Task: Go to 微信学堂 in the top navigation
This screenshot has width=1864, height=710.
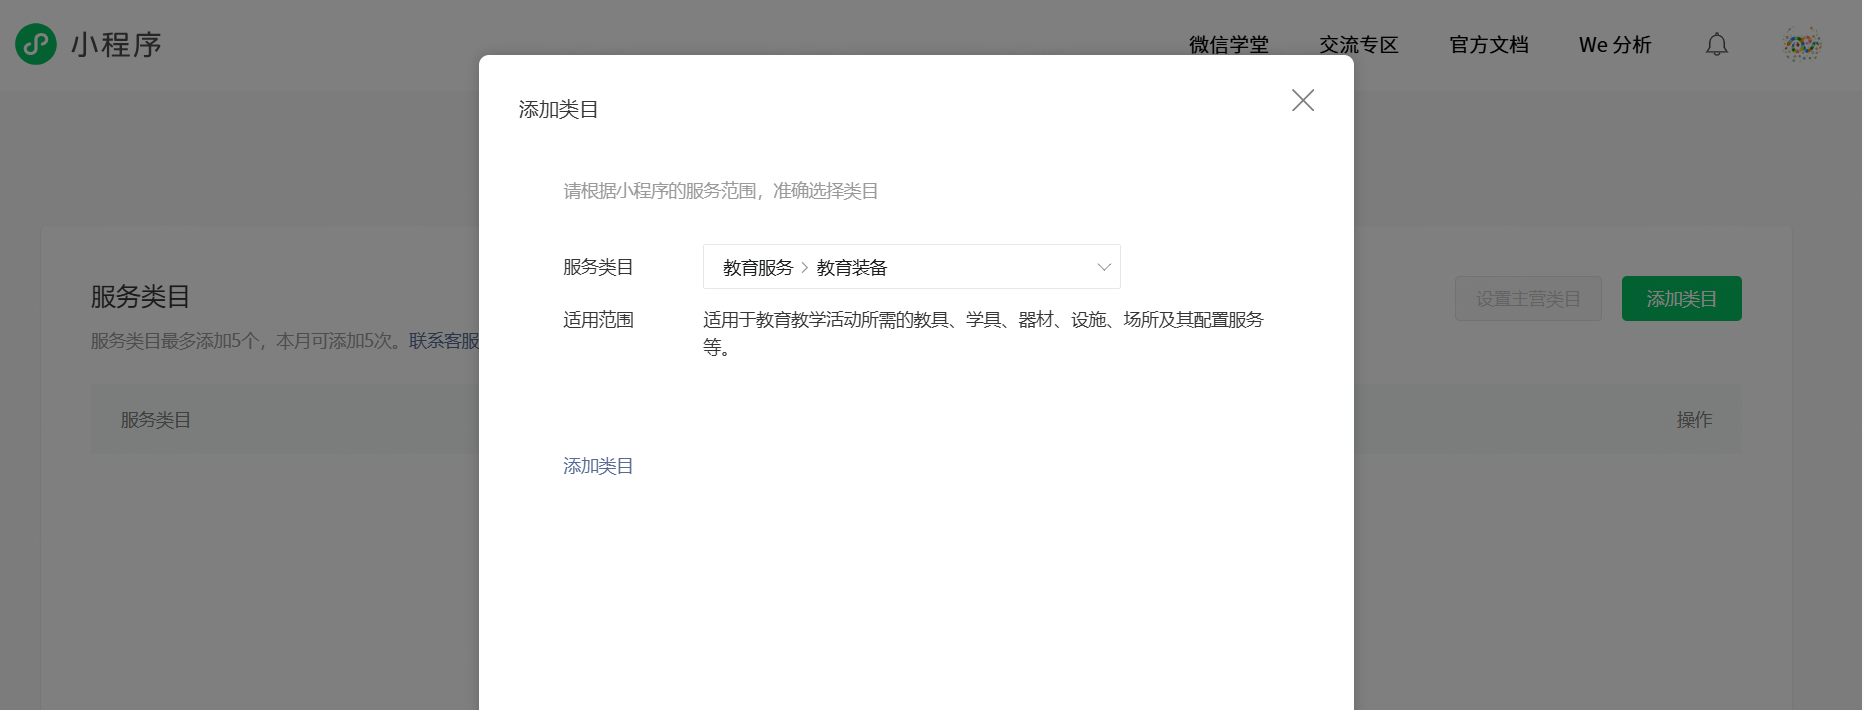Action: tap(1228, 45)
